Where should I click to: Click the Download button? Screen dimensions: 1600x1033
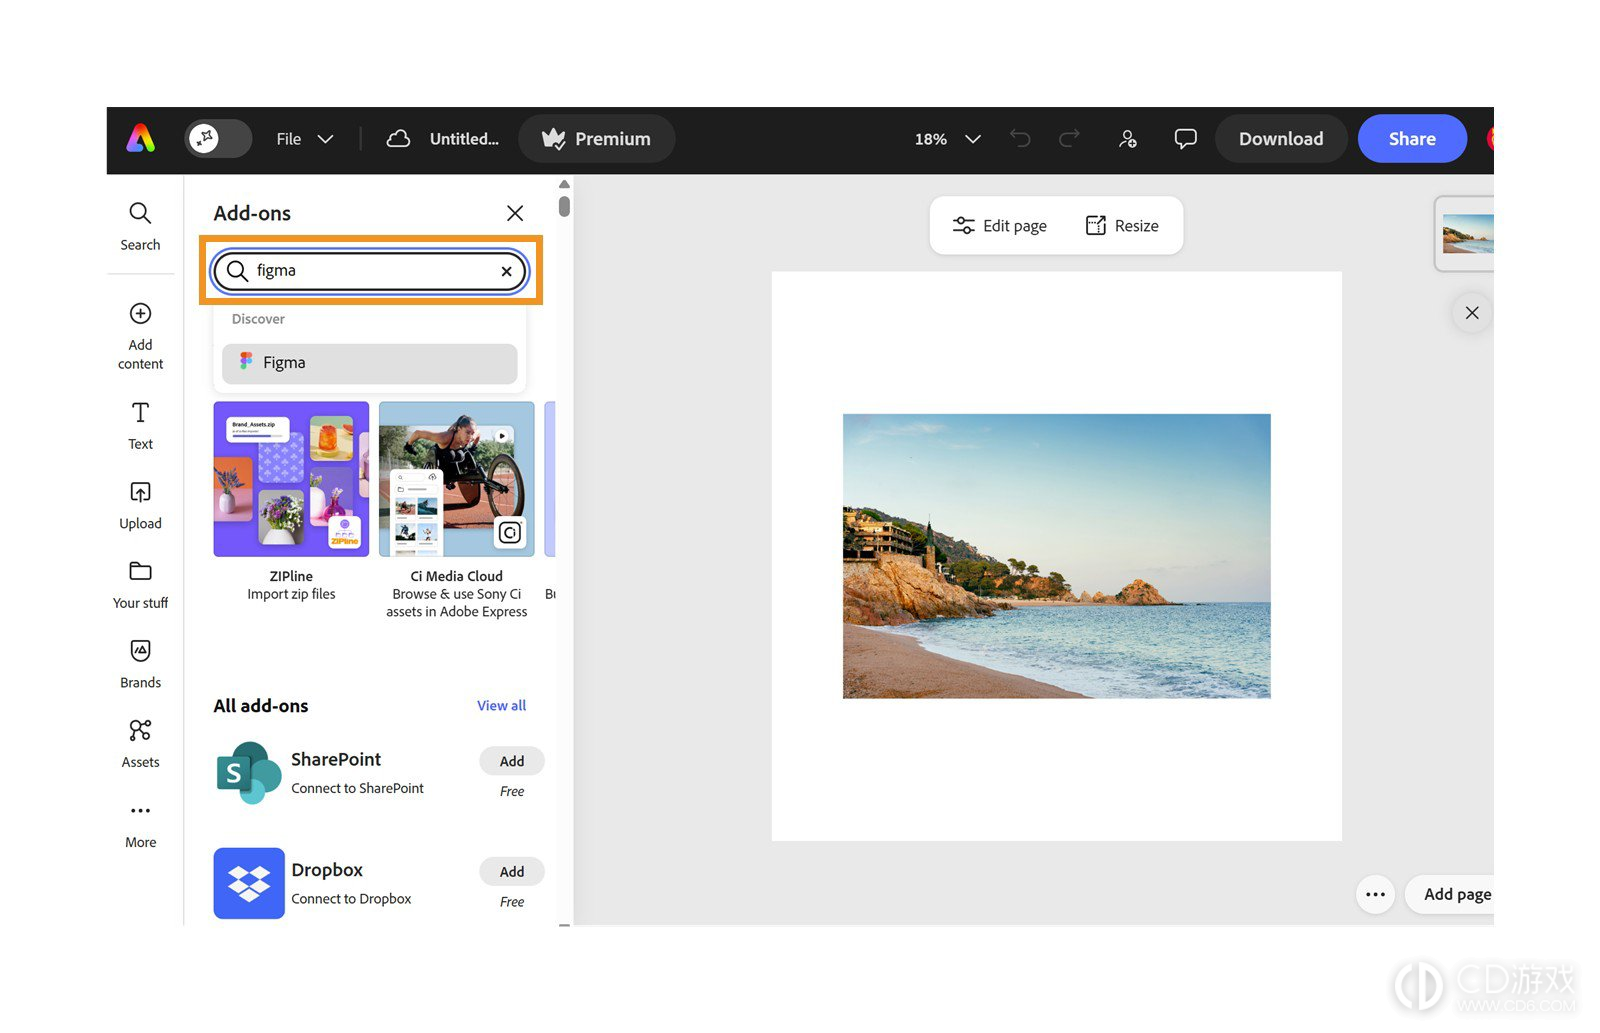point(1281,139)
